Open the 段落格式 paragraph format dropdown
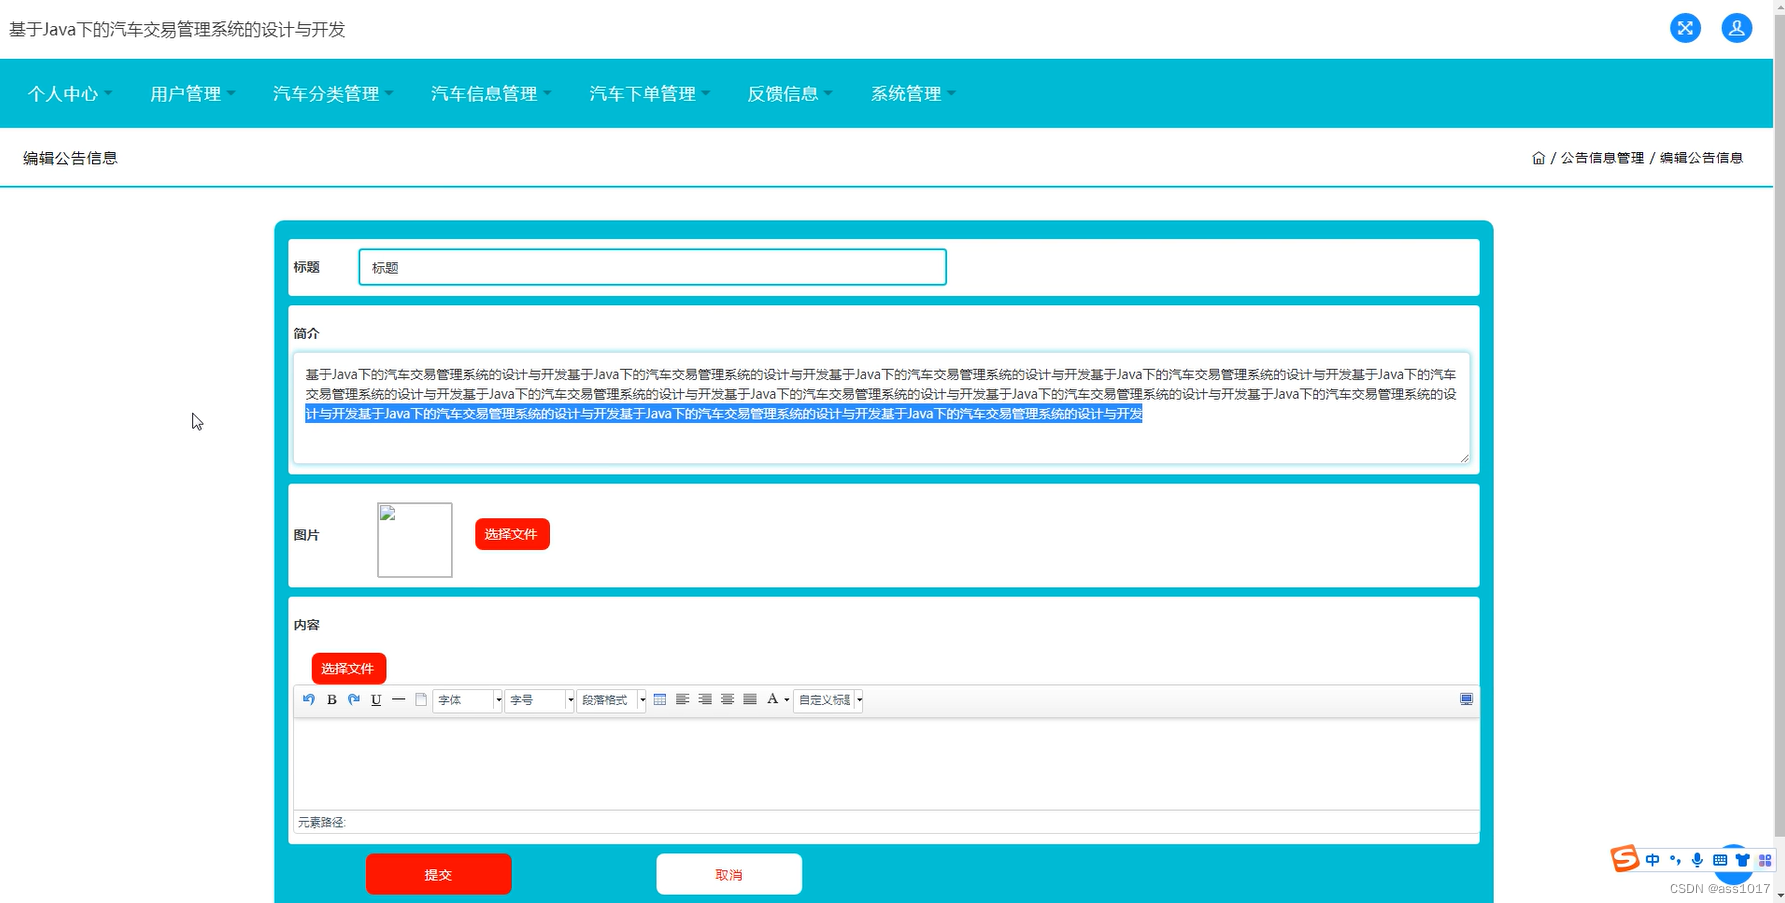This screenshot has width=1785, height=903. coord(610,700)
